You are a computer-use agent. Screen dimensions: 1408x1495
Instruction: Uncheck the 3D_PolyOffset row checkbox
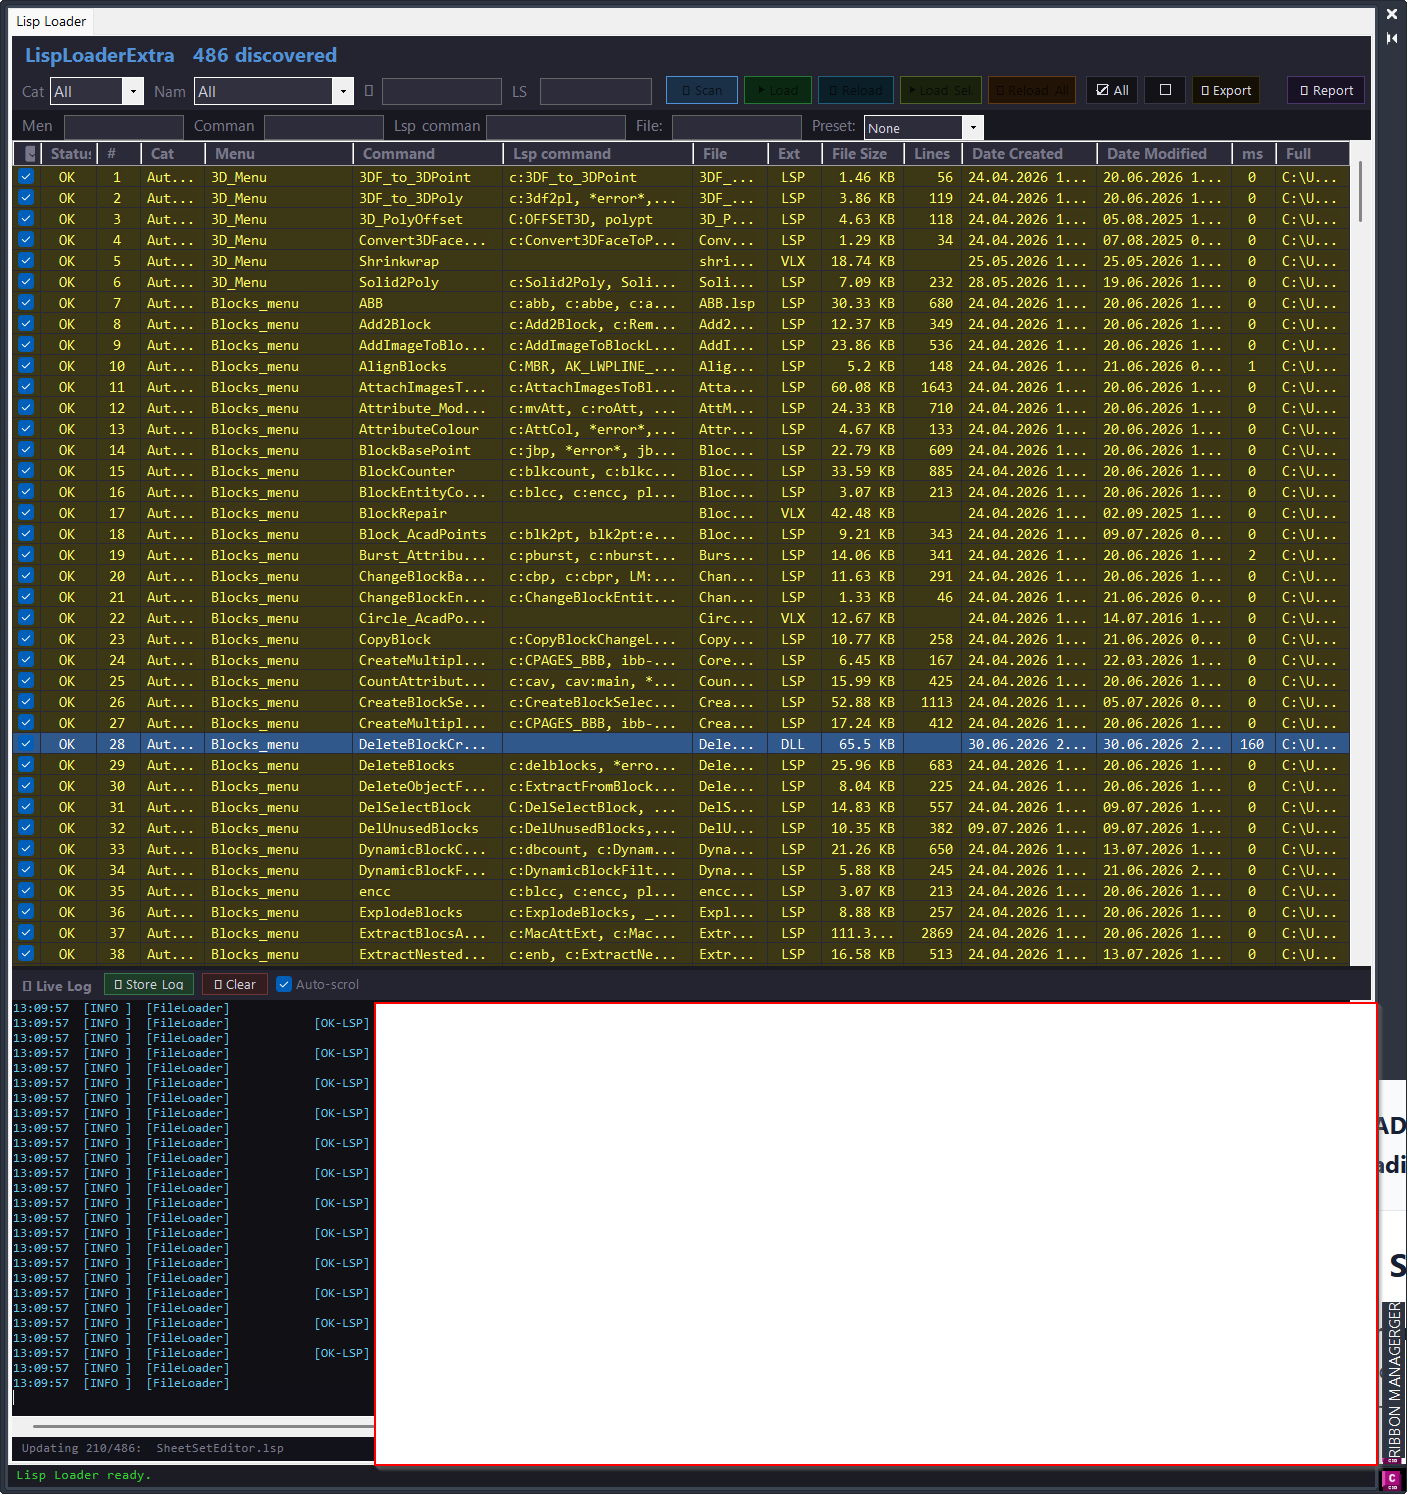26,218
